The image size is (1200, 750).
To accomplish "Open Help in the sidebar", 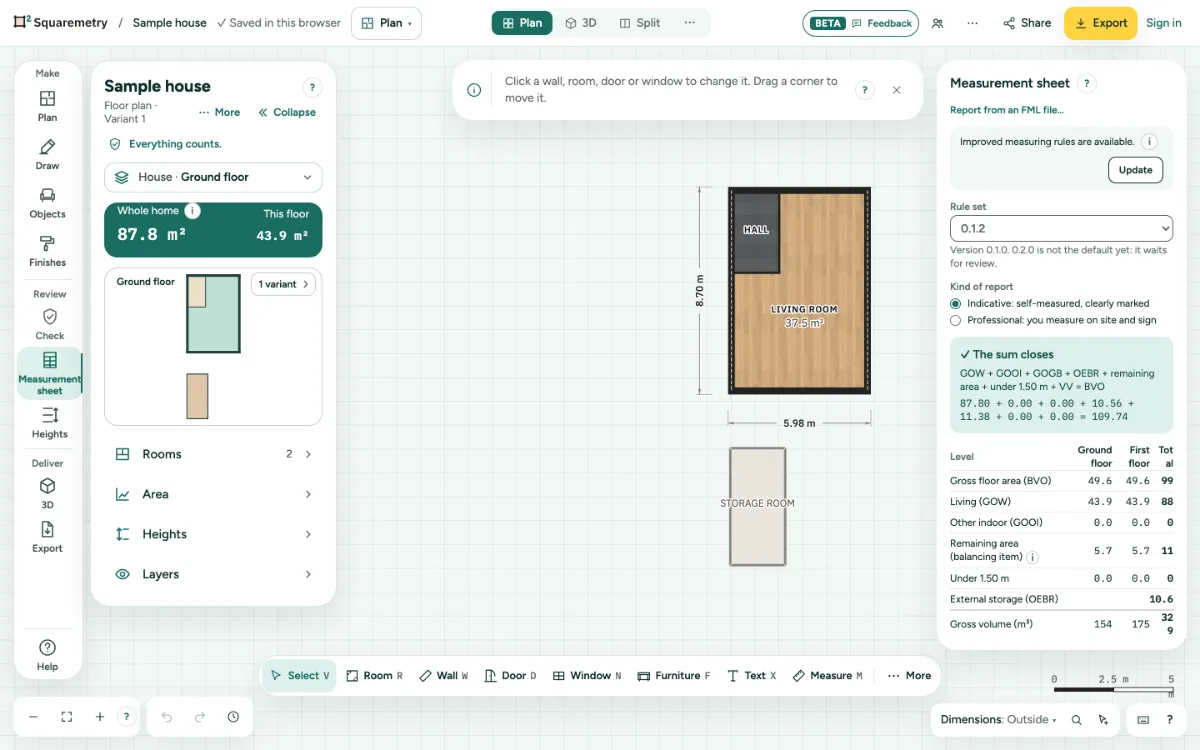I will (x=47, y=655).
